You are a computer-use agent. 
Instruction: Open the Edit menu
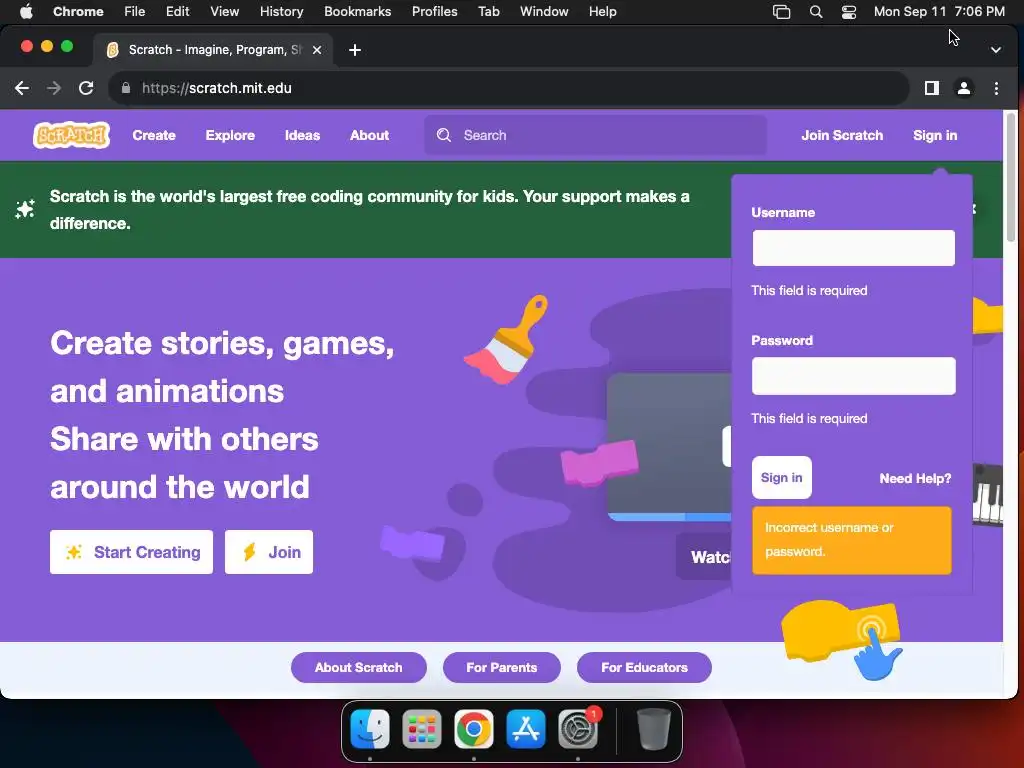[x=177, y=12]
